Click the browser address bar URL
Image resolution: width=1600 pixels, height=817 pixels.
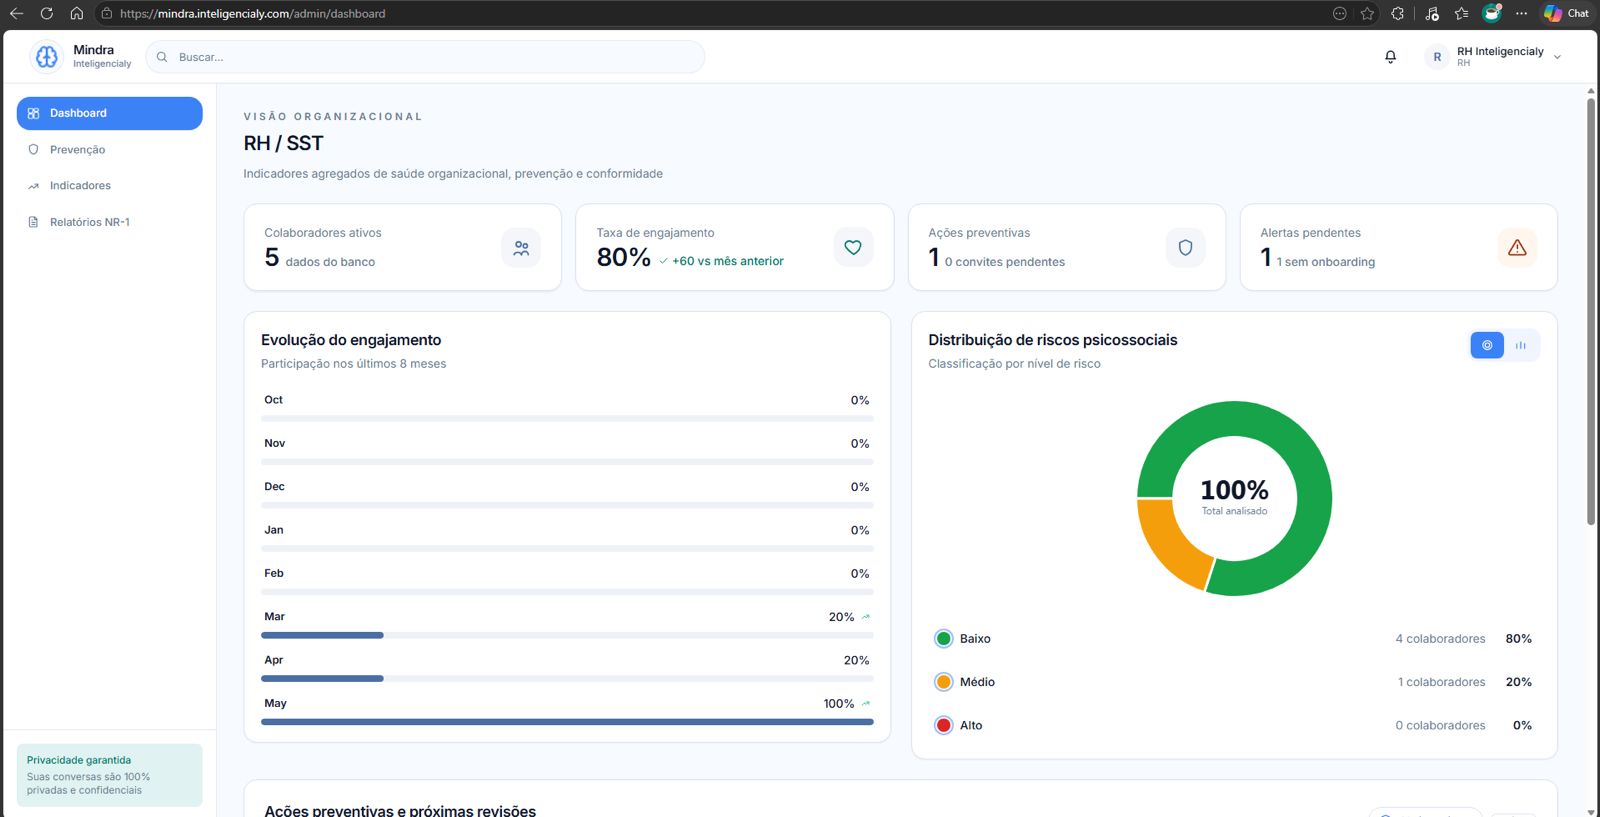[x=252, y=14]
